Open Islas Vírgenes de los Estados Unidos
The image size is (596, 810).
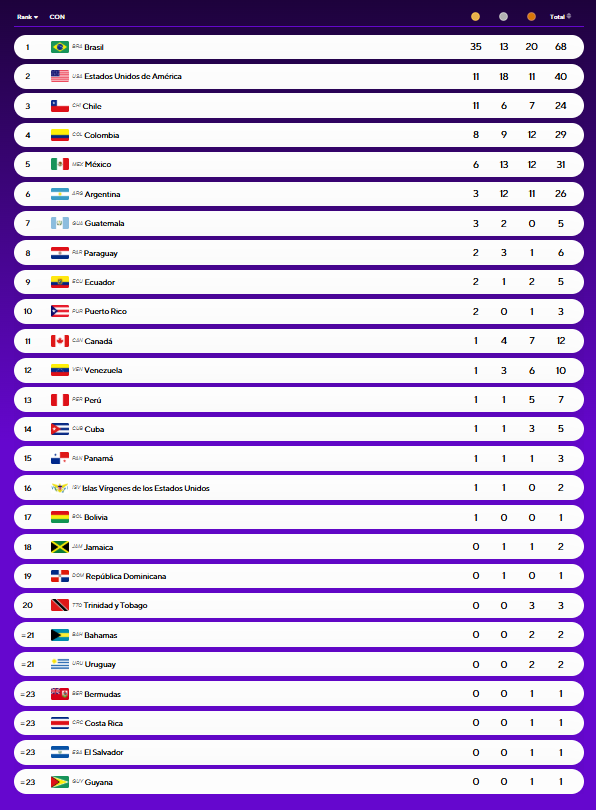146,488
